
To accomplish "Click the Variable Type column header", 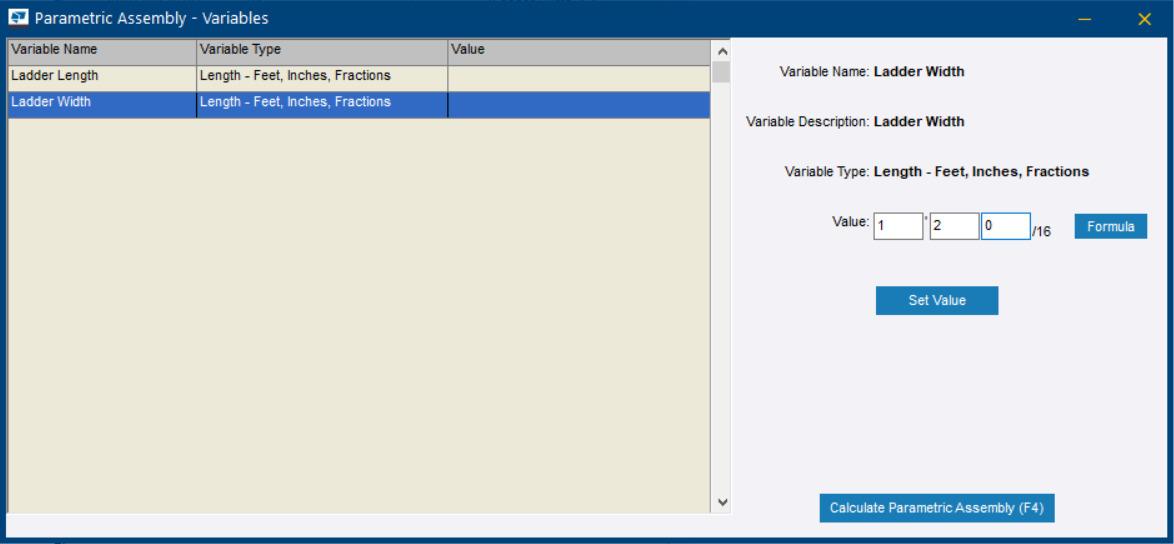I will (322, 52).
